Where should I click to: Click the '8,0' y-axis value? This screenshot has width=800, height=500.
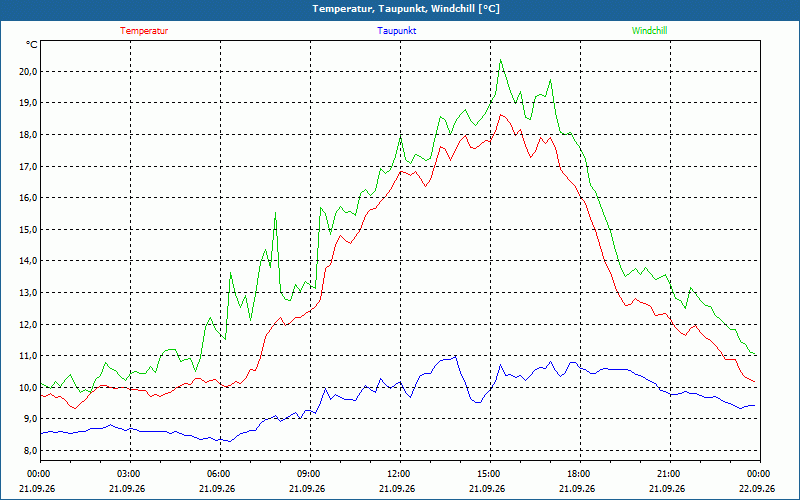[31, 451]
